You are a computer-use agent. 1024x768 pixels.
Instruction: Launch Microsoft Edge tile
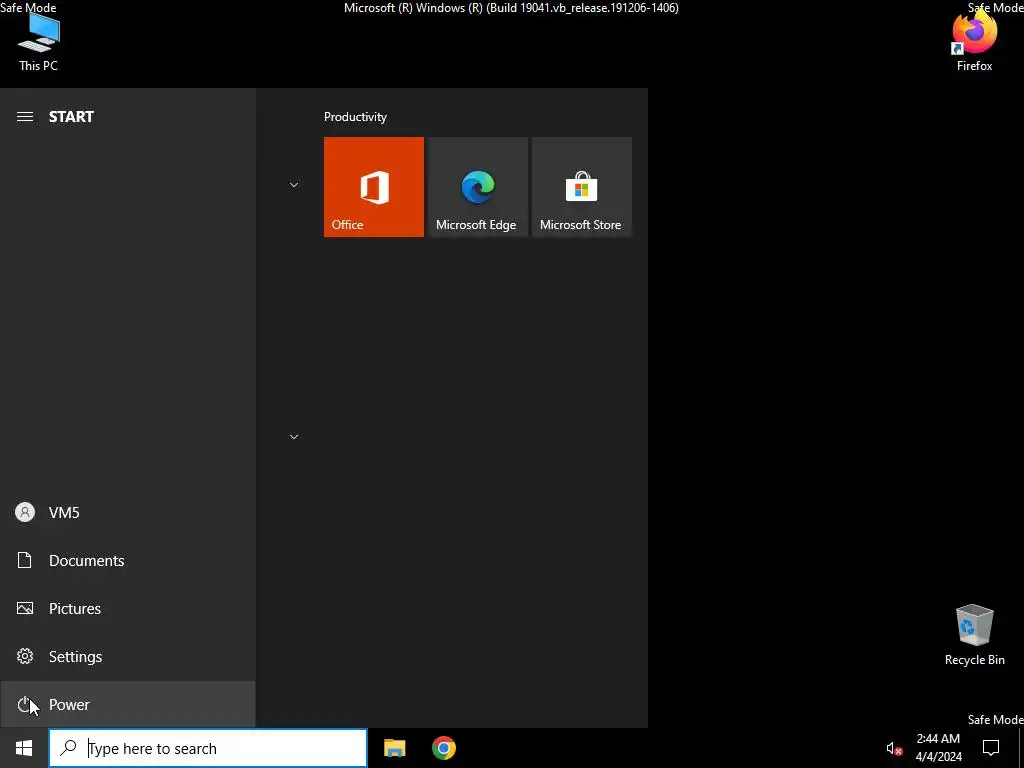[x=477, y=187]
